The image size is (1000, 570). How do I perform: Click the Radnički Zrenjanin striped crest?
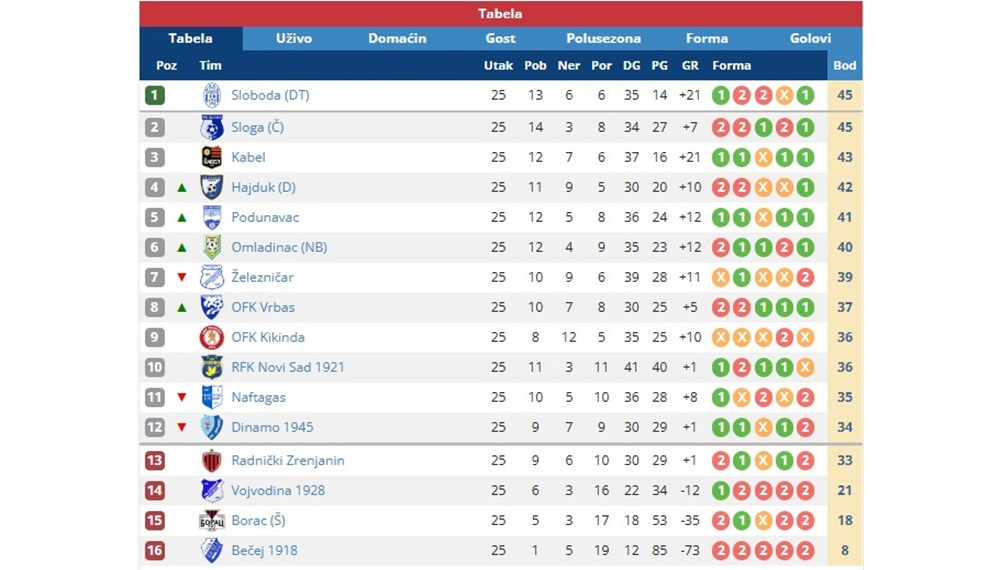pyautogui.click(x=212, y=460)
